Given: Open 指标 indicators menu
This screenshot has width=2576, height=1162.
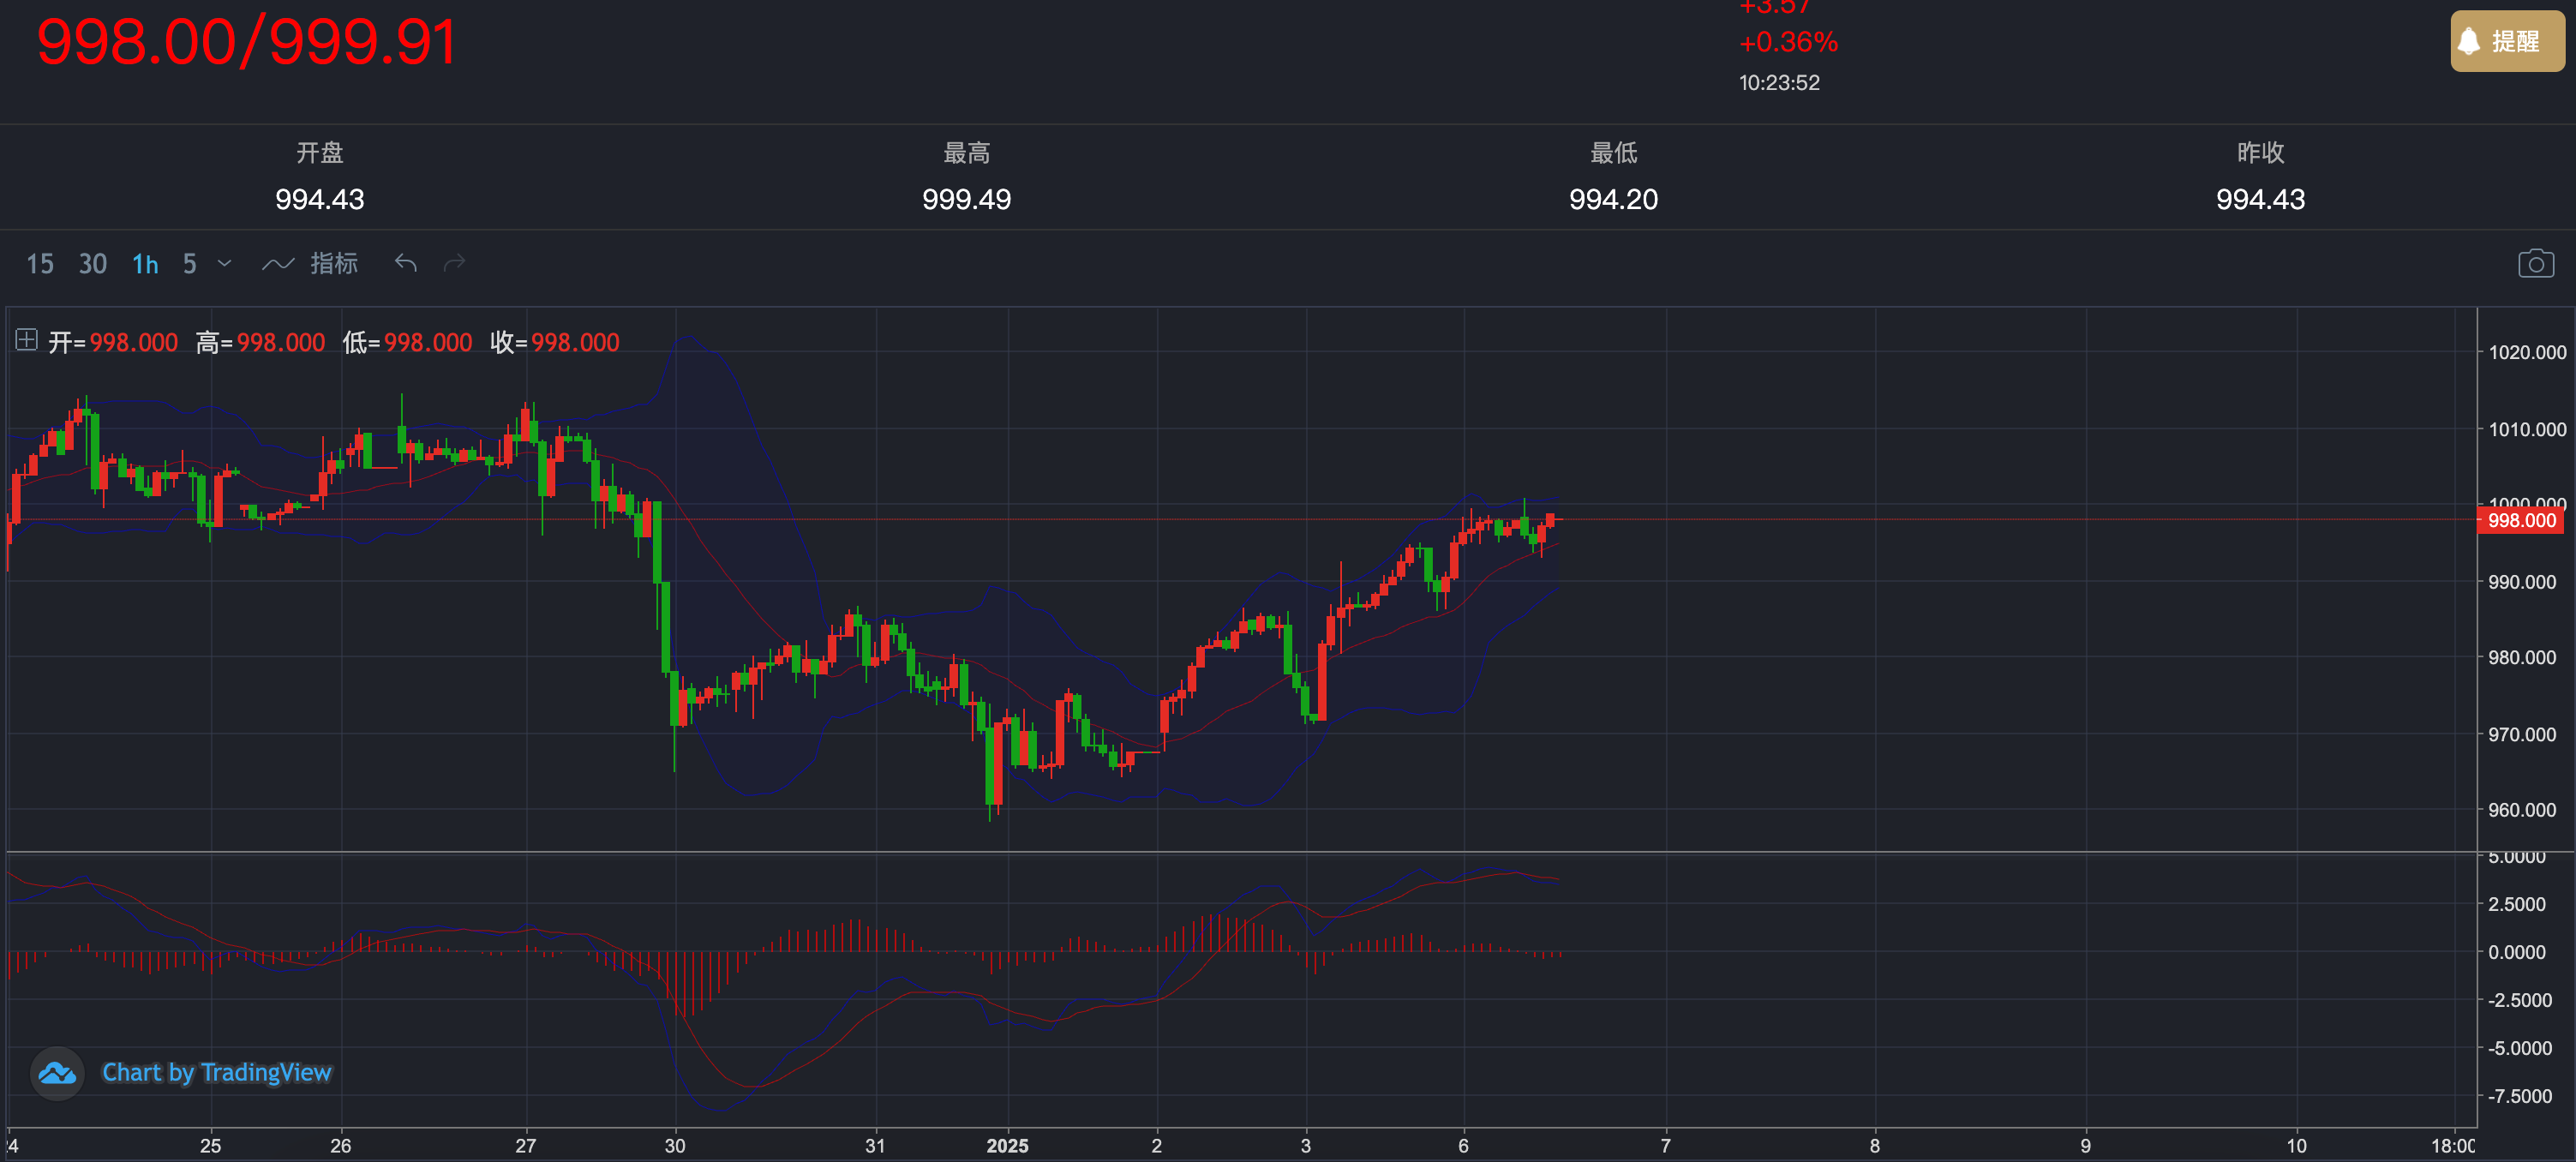Looking at the screenshot, I should pos(334,263).
